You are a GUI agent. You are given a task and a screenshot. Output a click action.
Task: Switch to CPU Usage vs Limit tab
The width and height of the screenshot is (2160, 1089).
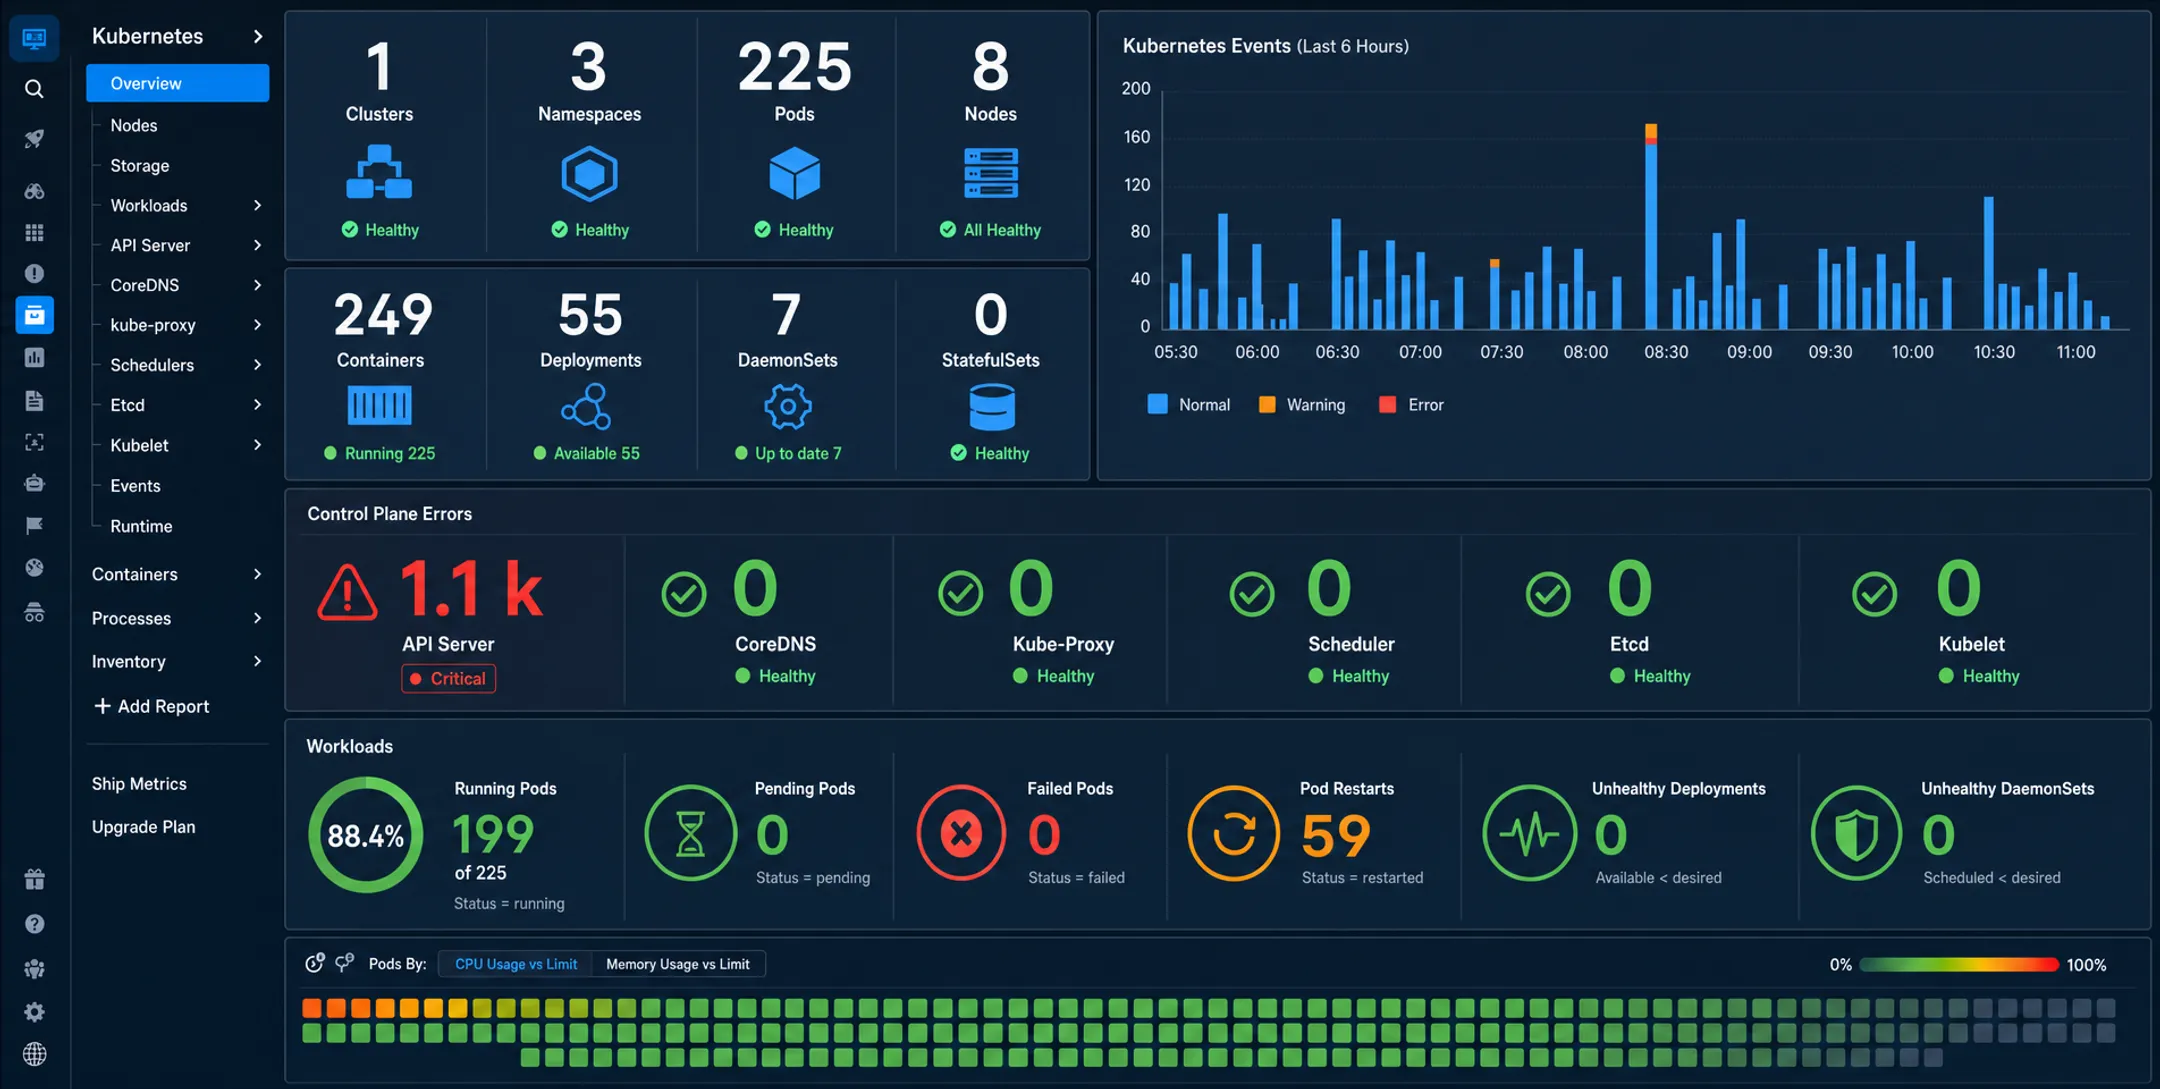click(x=516, y=964)
